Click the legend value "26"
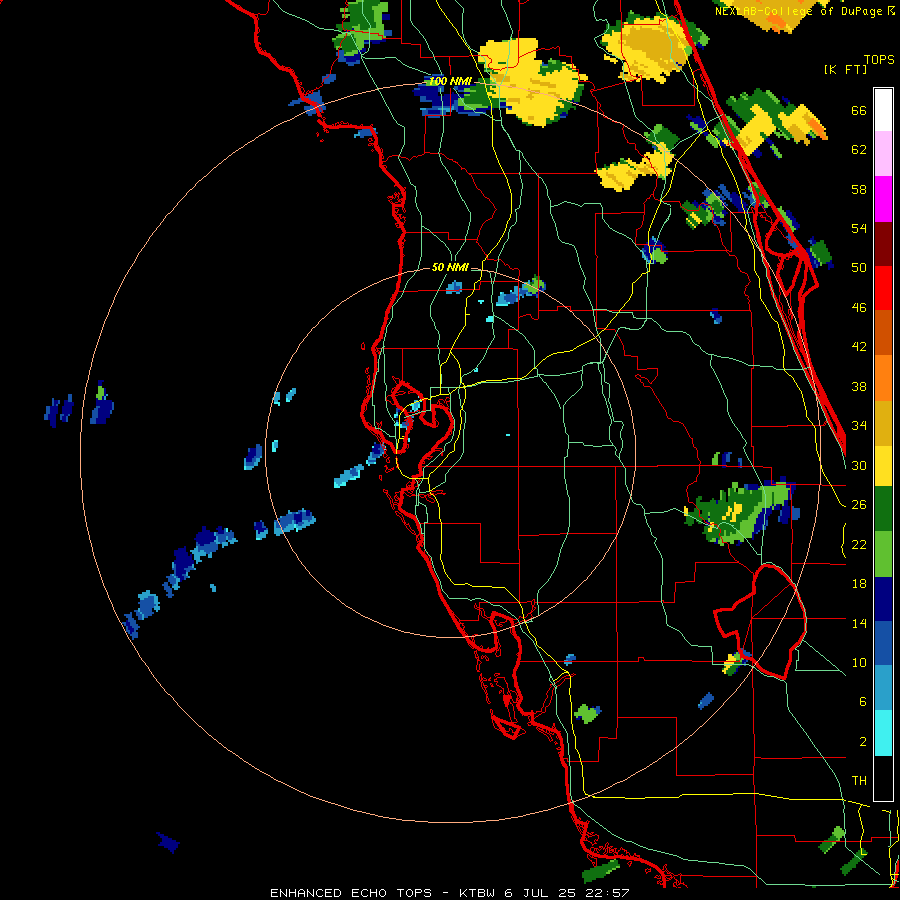The width and height of the screenshot is (900, 900). 859,505
